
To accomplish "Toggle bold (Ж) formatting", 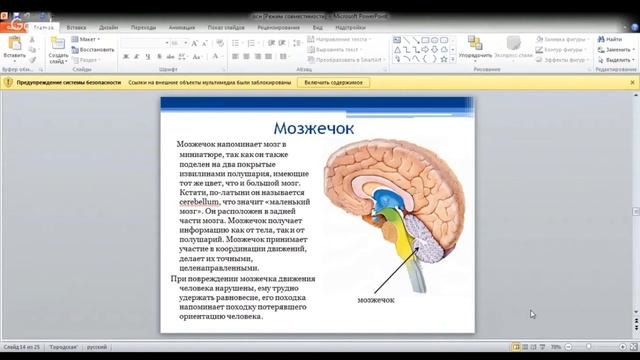I will point(126,57).
